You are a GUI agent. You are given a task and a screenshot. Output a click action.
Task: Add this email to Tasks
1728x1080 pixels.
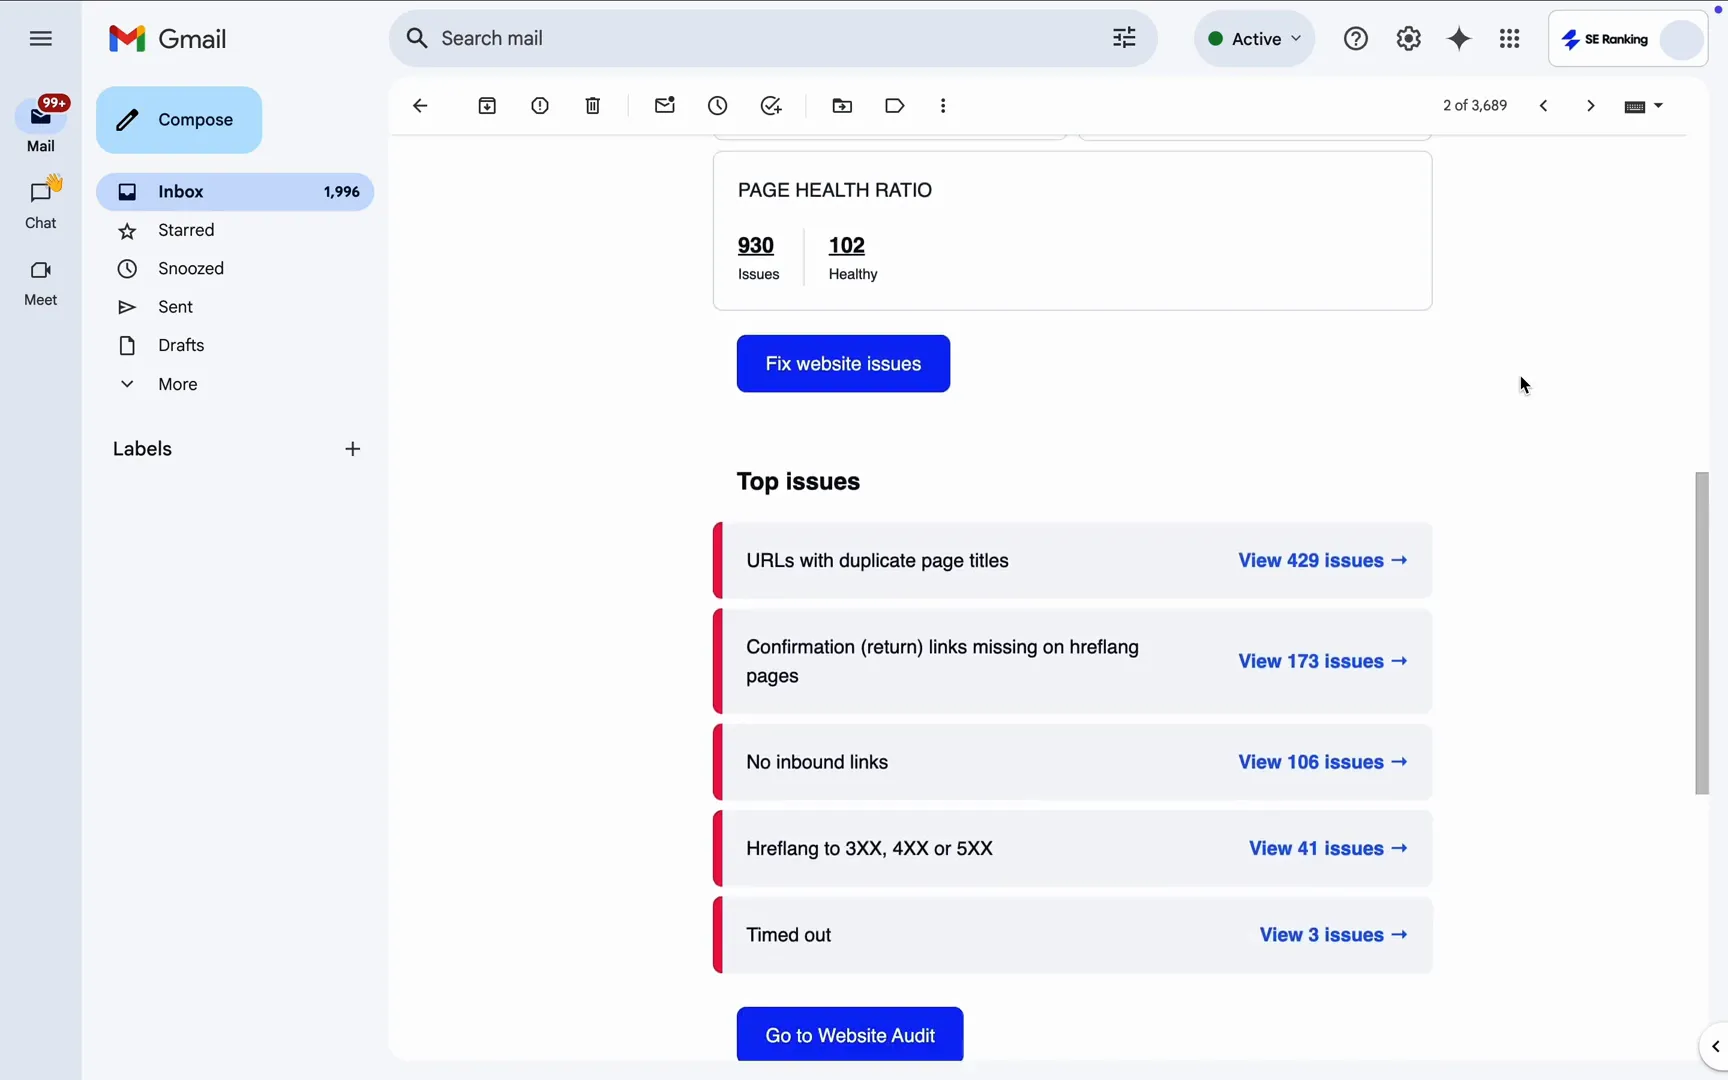(771, 105)
